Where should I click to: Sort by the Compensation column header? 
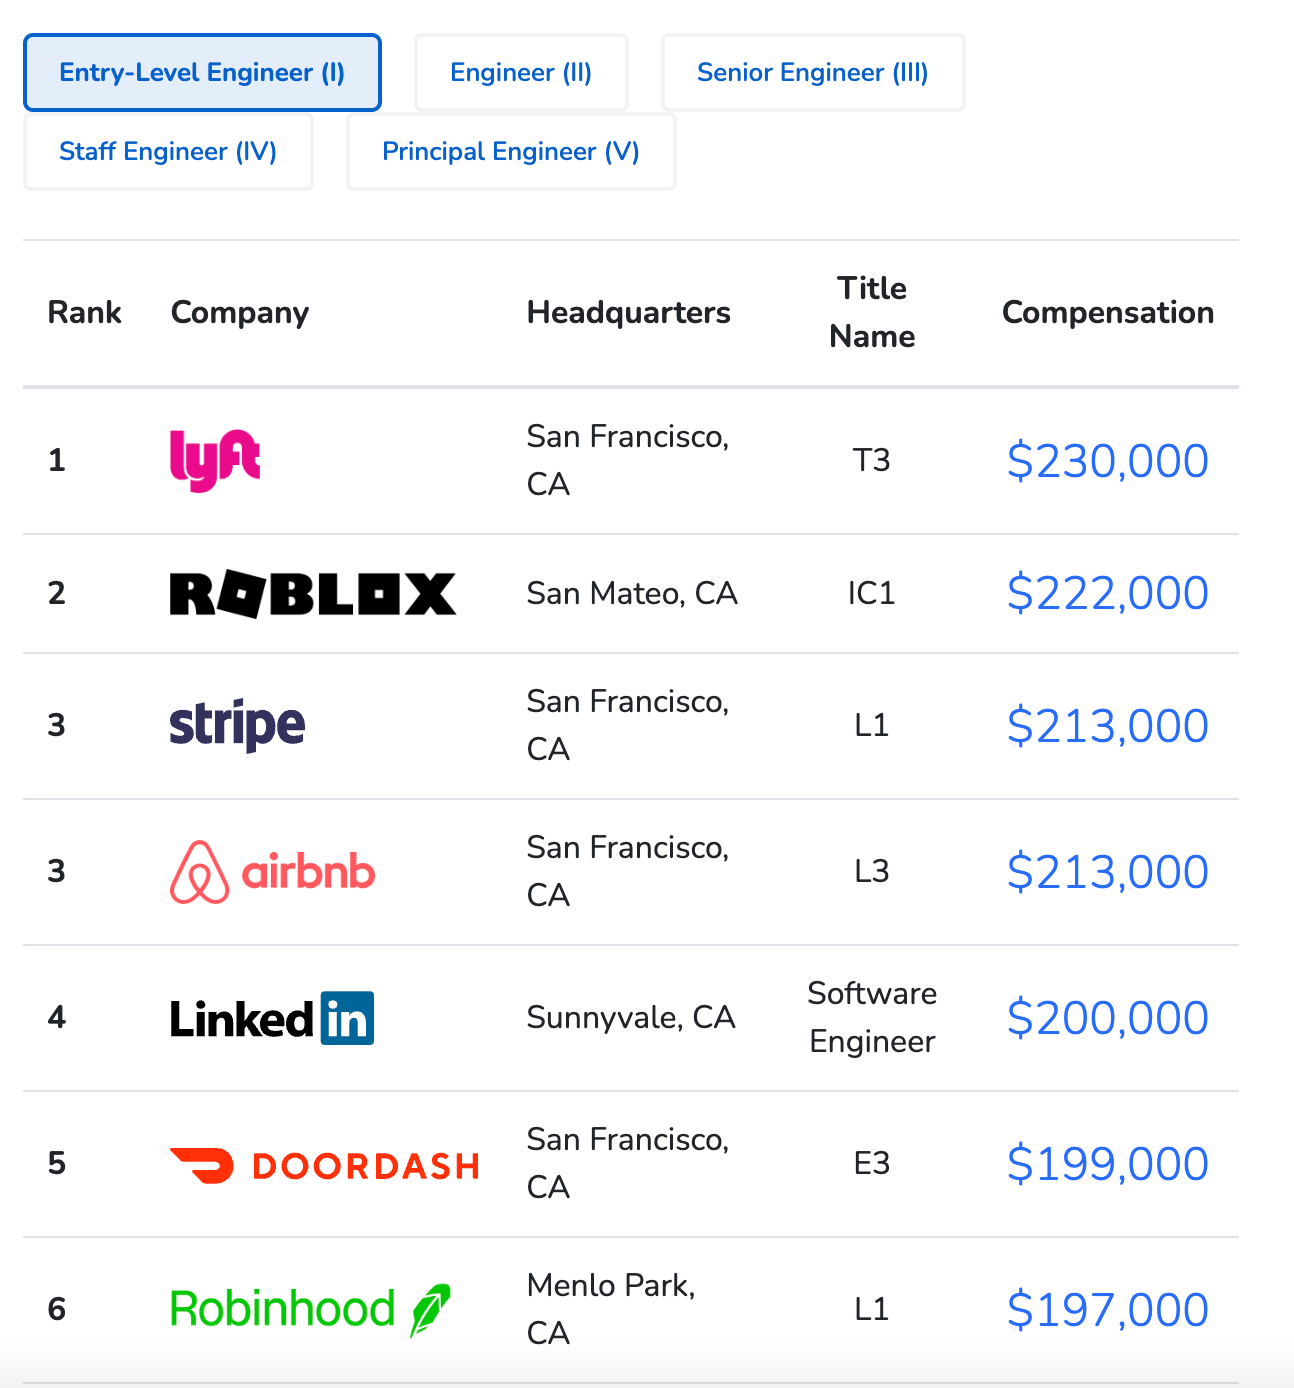(x=1107, y=312)
